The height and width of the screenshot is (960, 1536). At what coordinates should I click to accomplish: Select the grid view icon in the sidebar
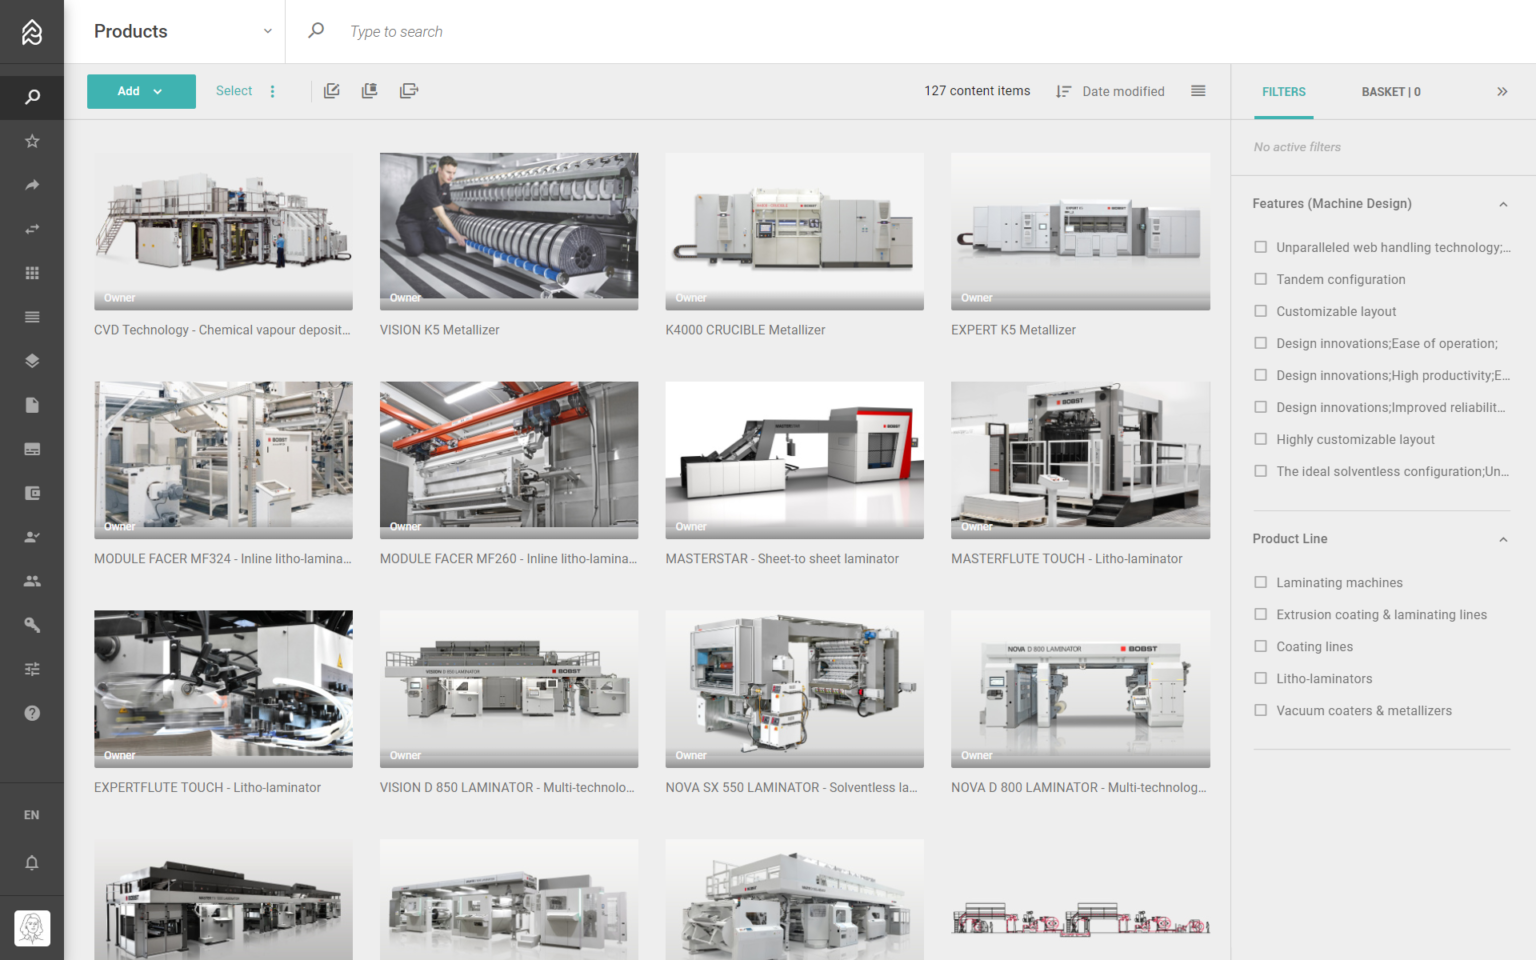[31, 272]
